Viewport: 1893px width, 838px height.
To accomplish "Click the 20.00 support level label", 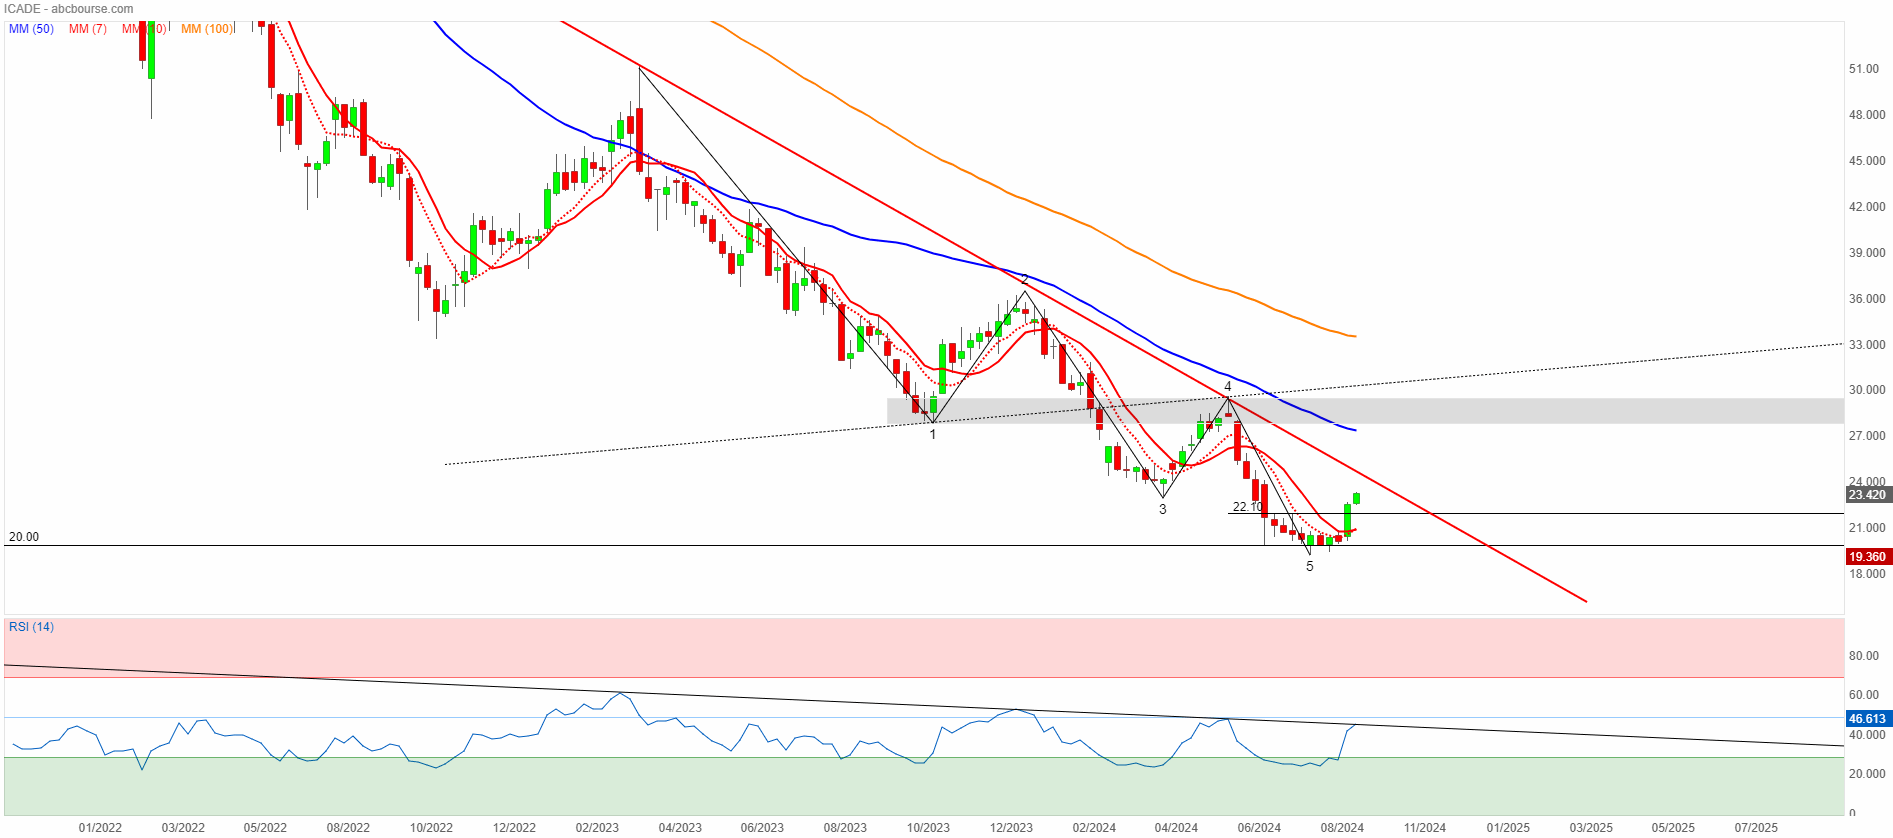I will [24, 537].
